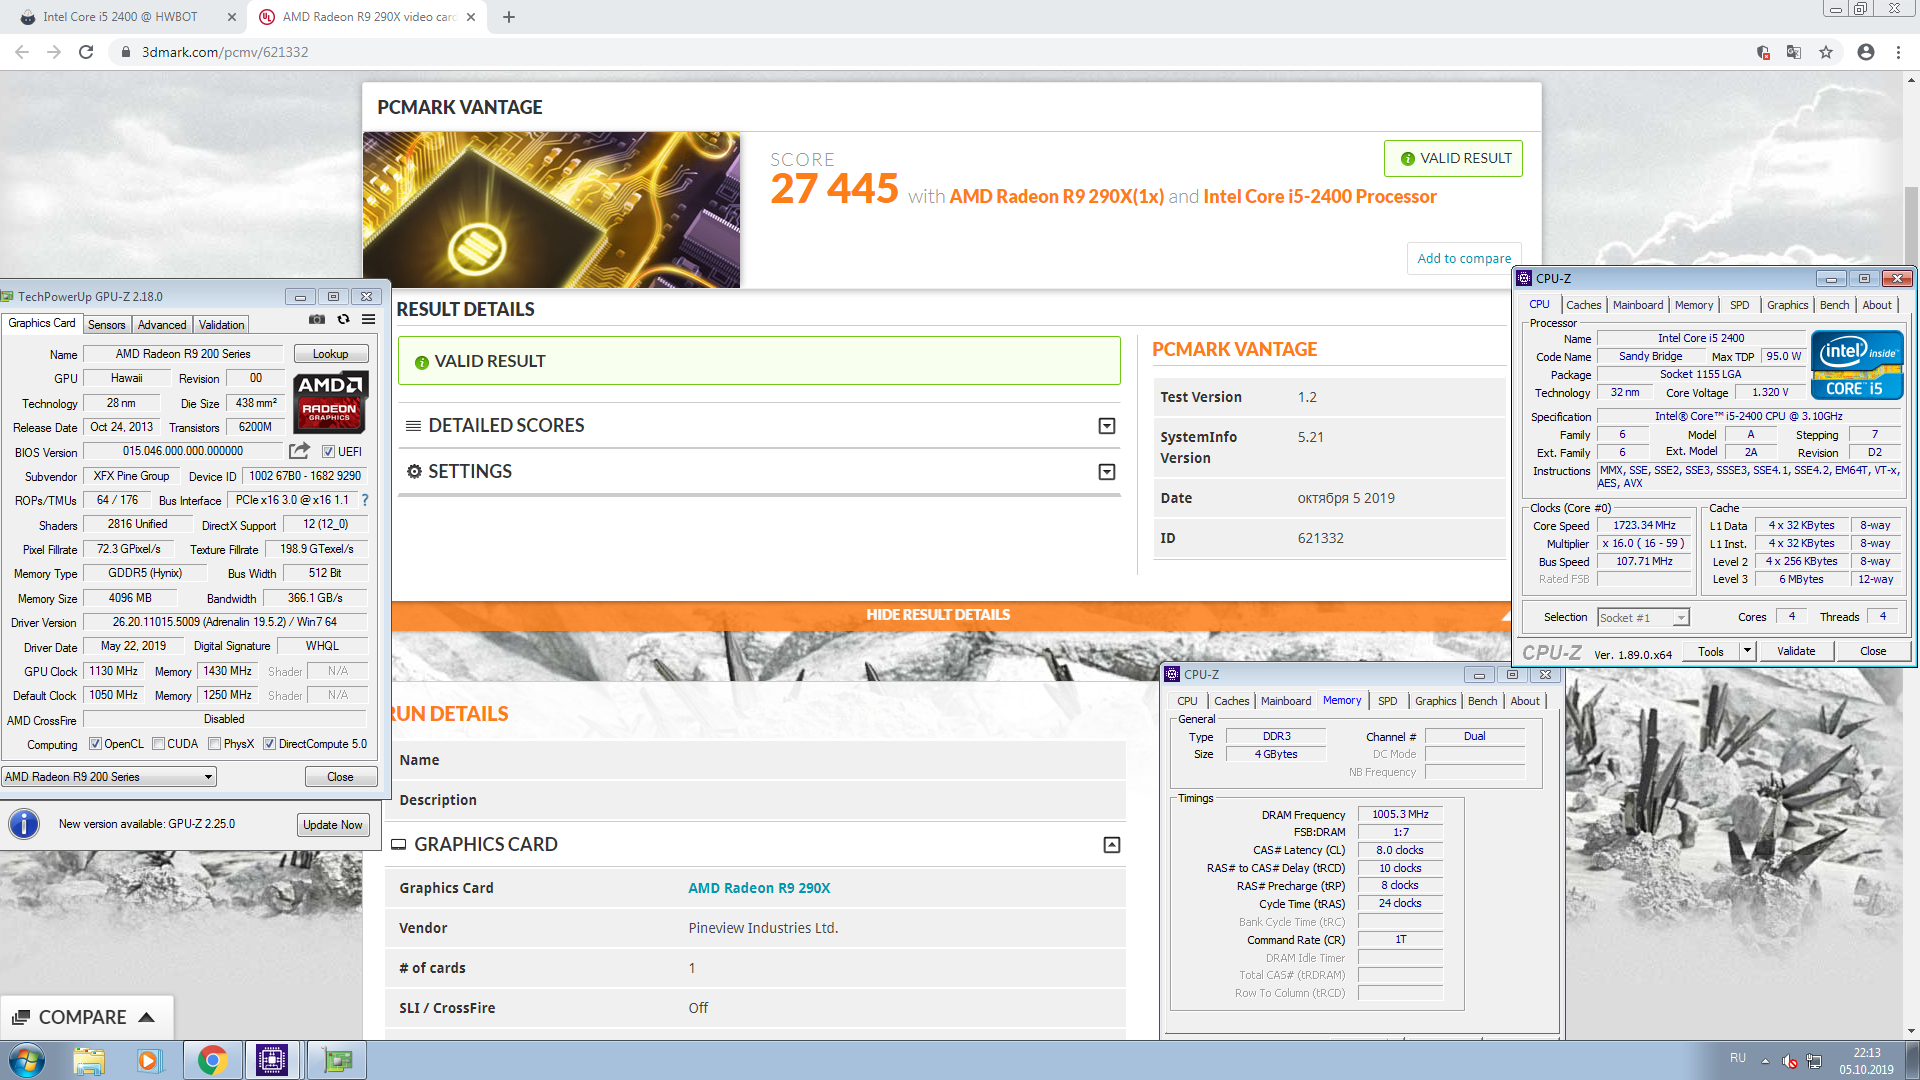Open Bench tab in upper CPU-Z window
The height and width of the screenshot is (1080, 1920).
[x=1834, y=305]
